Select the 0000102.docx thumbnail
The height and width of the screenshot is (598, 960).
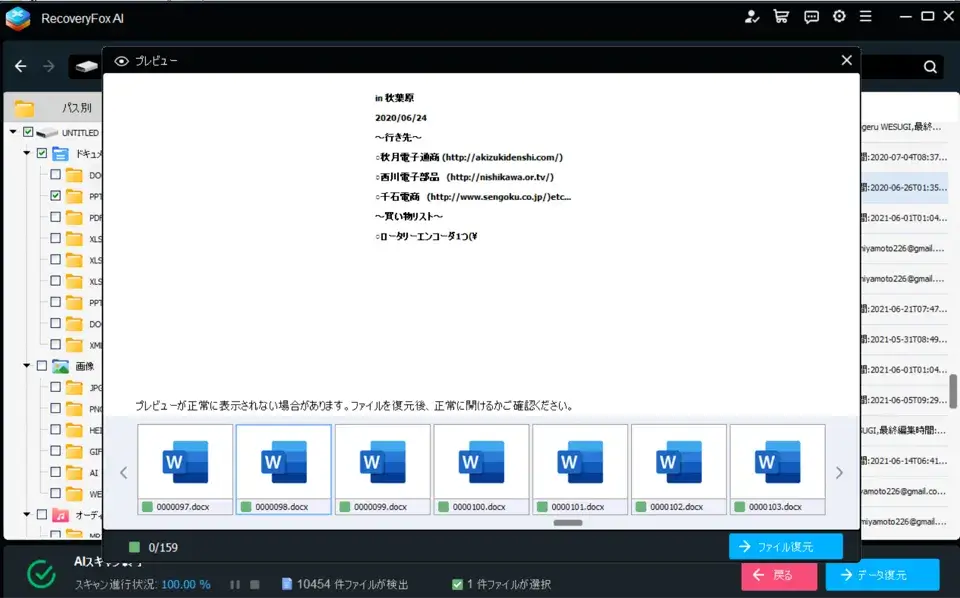click(679, 469)
